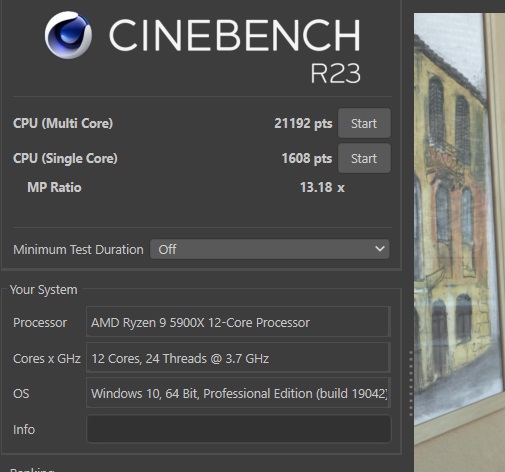Viewport: 505px width, 472px height.
Task: Select the Processor field showing AMD Ryzen 9 5900X
Action: point(238,322)
